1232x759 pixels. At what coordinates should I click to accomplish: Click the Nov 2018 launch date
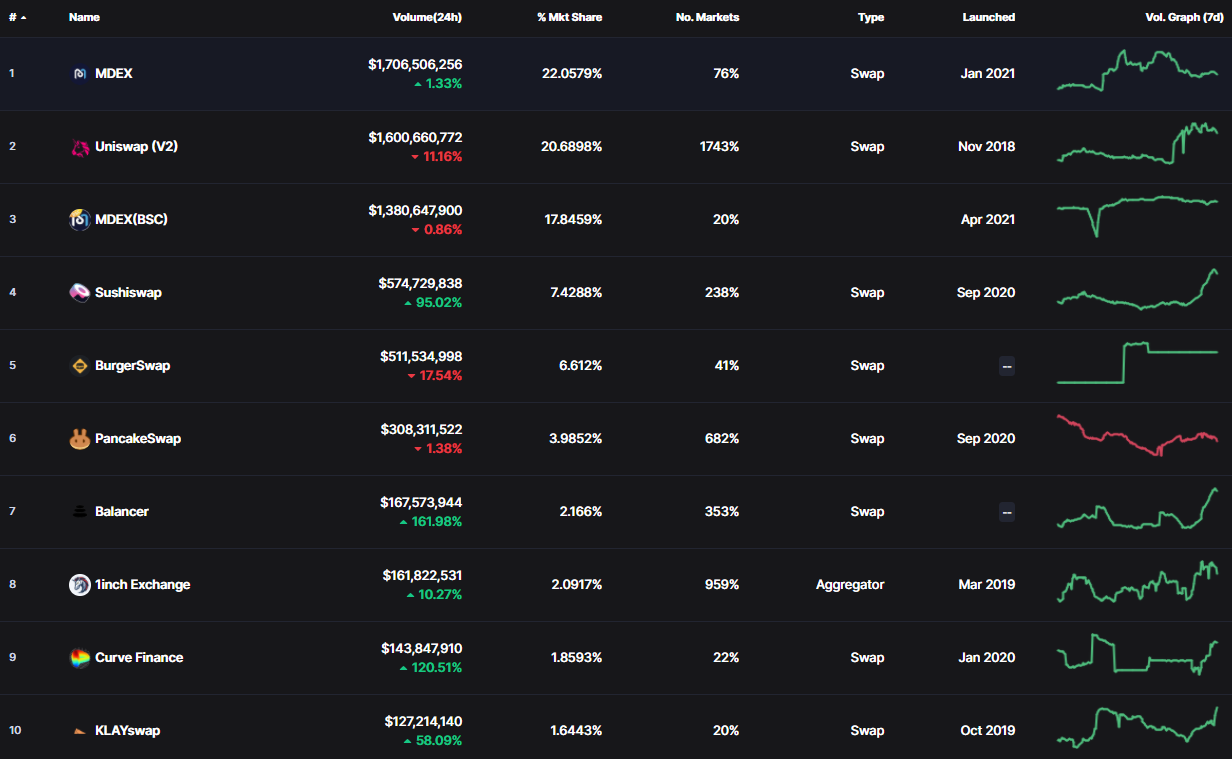tap(986, 147)
